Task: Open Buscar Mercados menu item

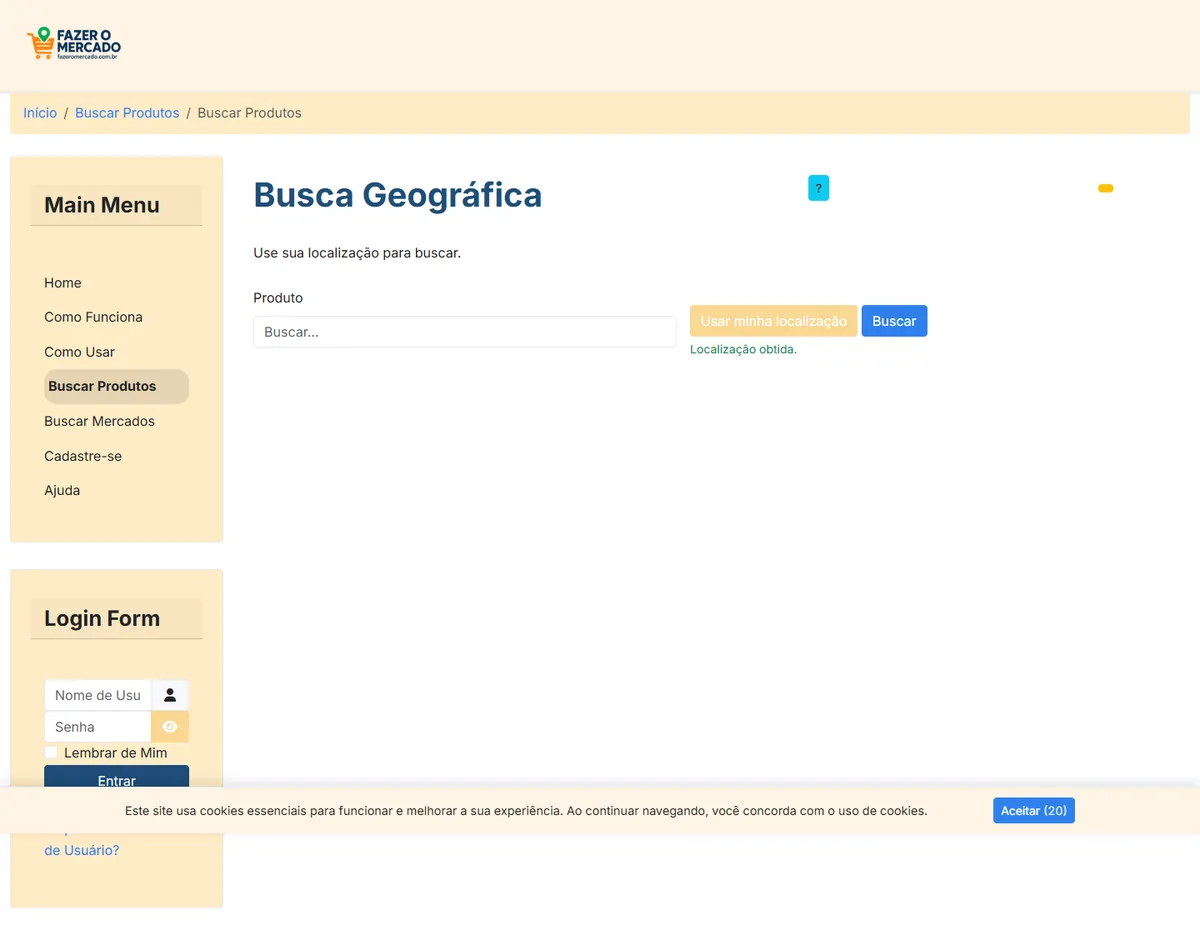Action: click(99, 421)
